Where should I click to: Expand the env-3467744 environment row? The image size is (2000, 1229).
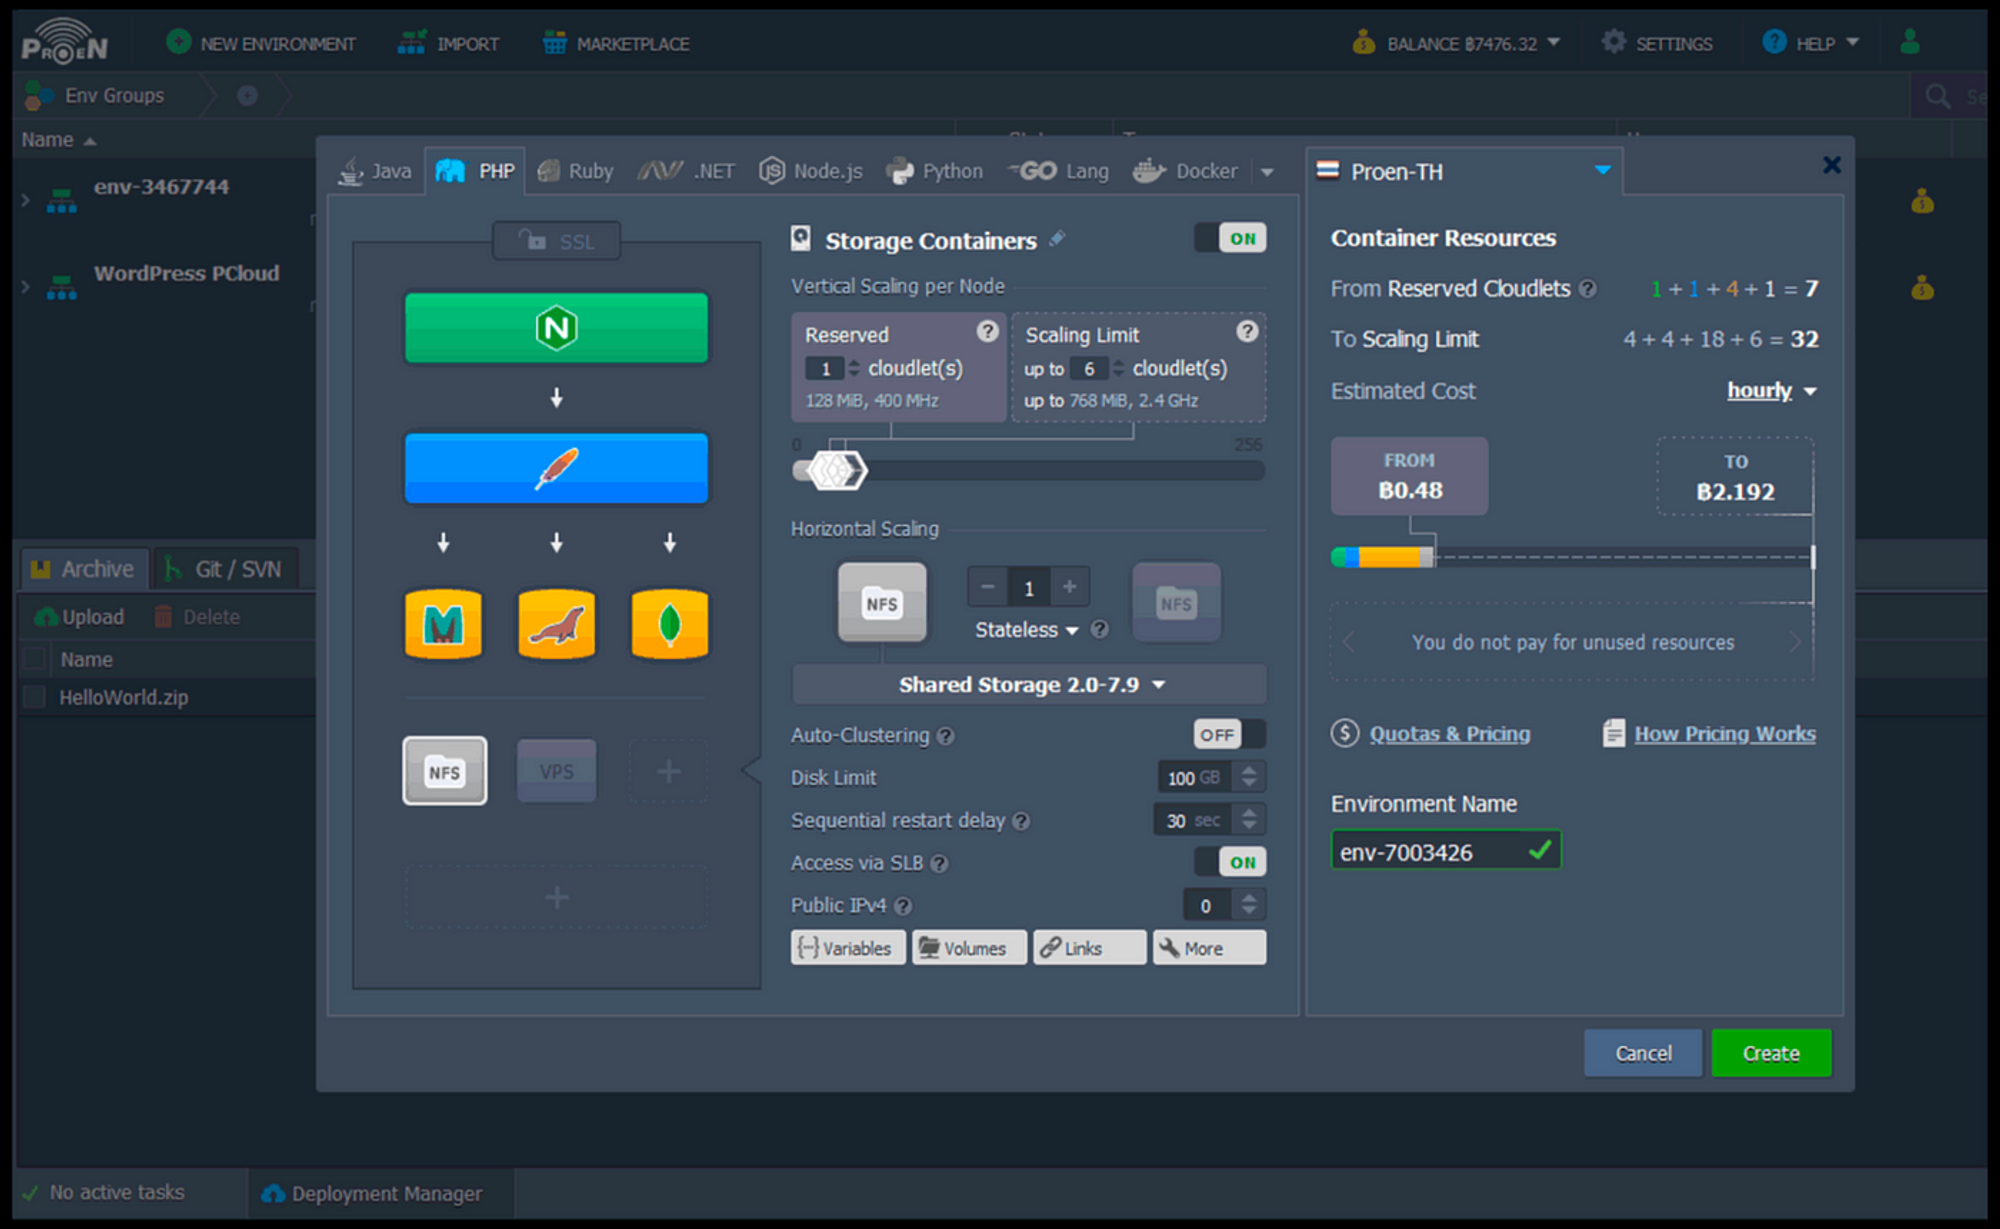(26, 200)
